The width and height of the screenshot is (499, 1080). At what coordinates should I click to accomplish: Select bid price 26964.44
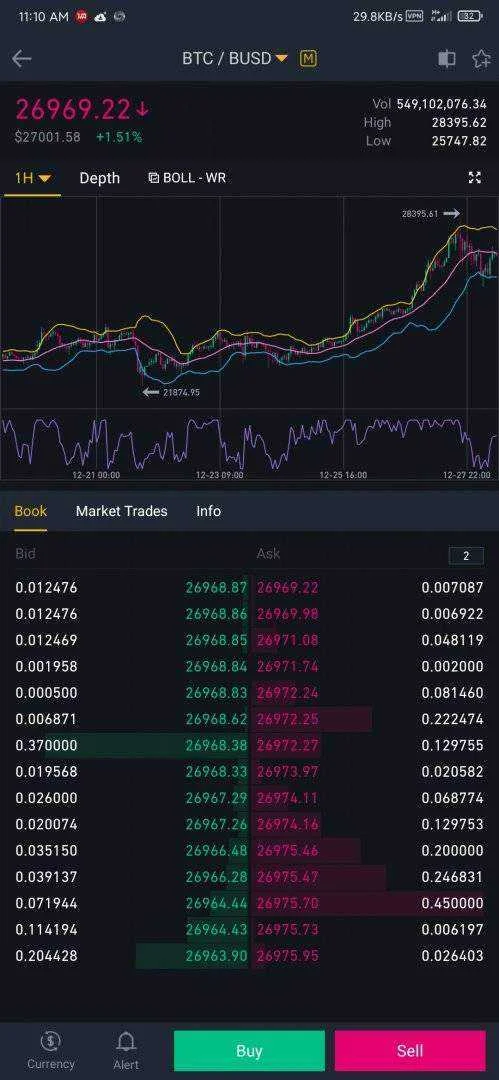coord(216,903)
